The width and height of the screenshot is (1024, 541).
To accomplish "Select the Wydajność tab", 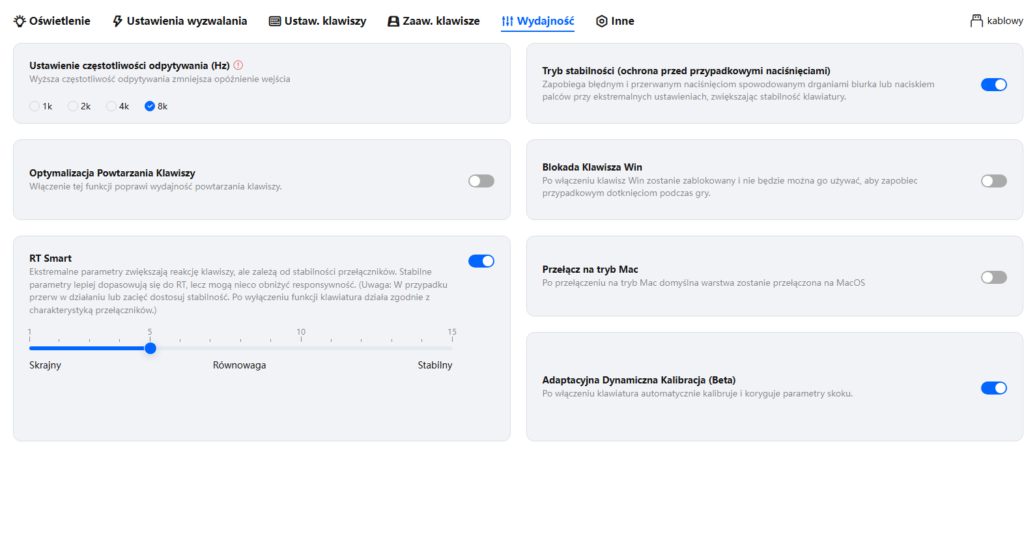I will 538,21.
